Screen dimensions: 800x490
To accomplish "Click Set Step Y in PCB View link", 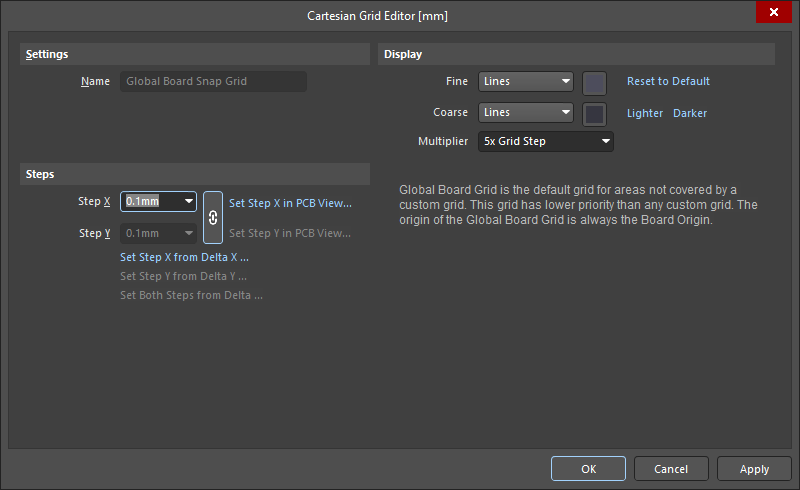I will click(290, 233).
